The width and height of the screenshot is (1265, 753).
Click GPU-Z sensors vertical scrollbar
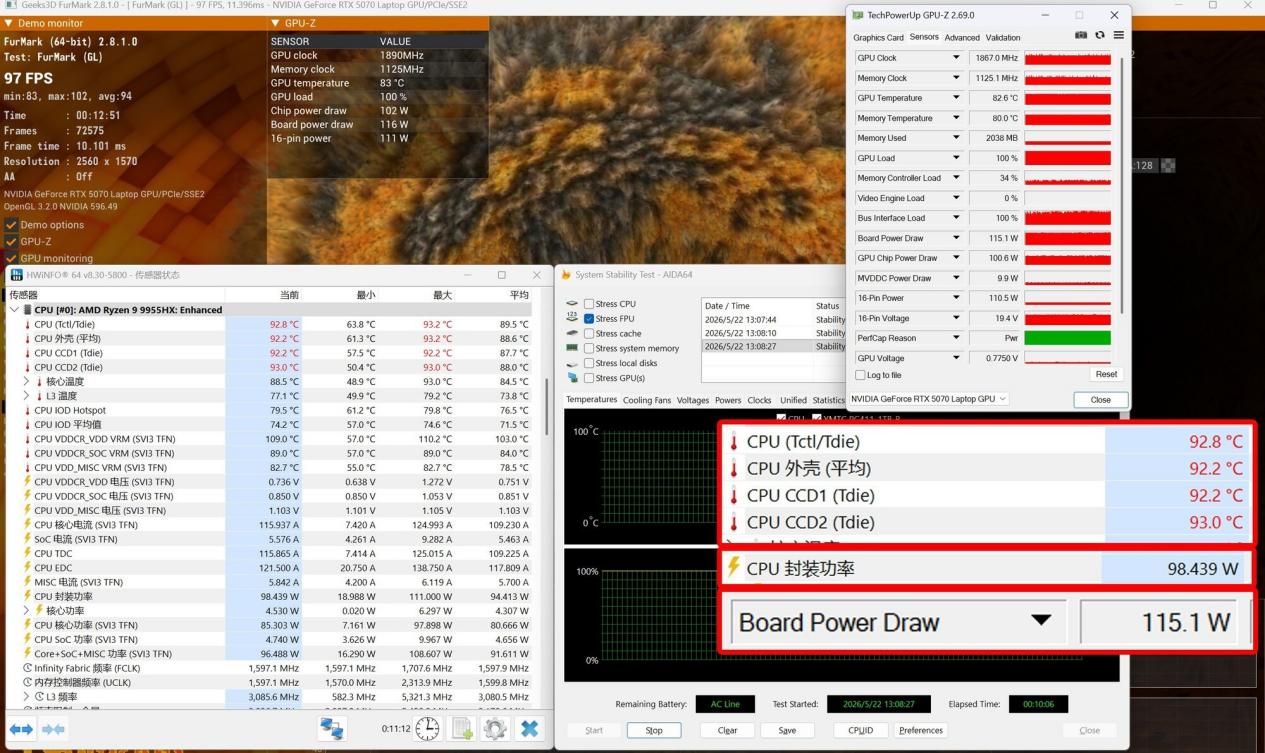coord(1120,185)
